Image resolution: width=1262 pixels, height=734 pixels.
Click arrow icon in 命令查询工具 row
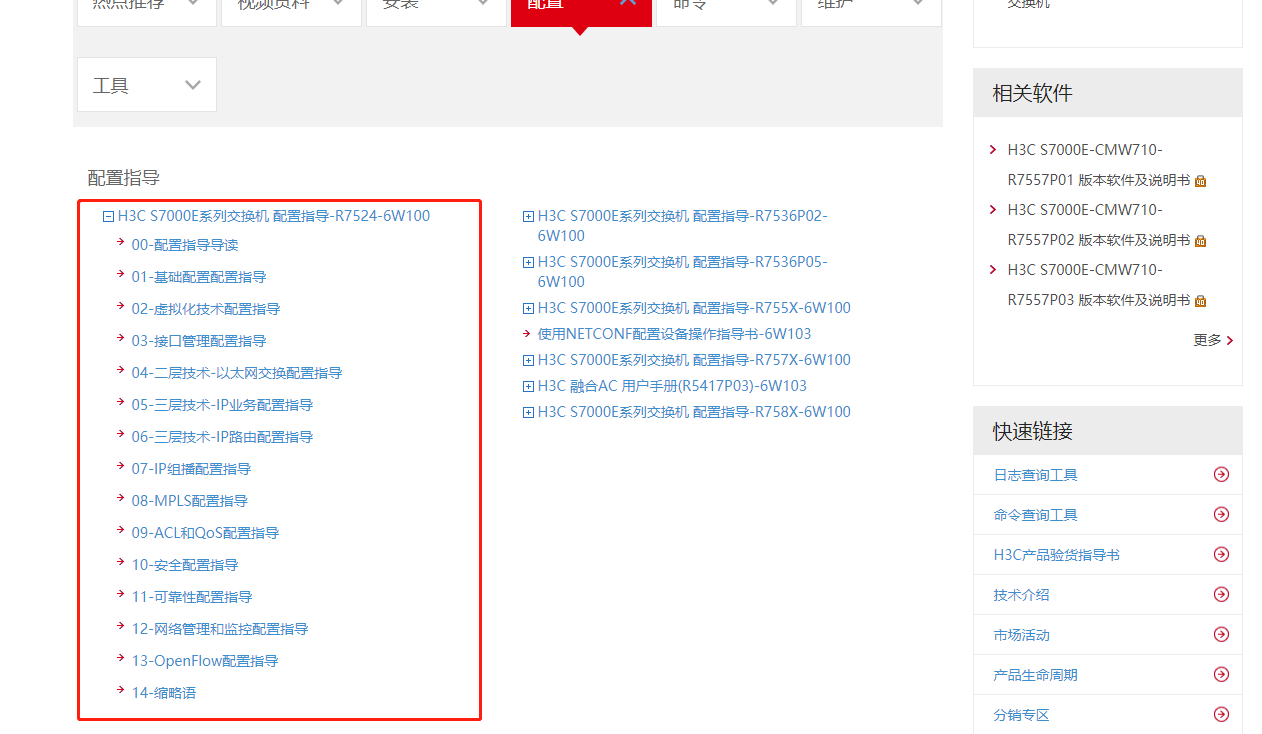click(1221, 515)
